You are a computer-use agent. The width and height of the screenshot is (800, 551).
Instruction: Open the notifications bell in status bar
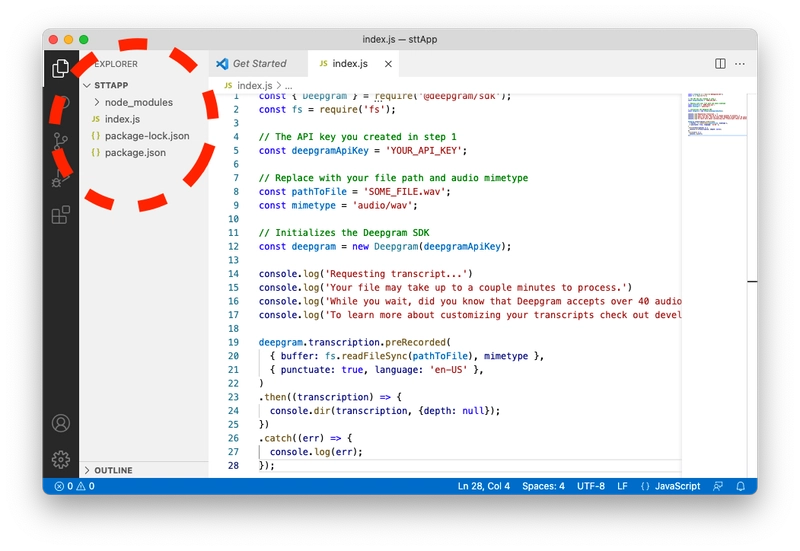740,486
